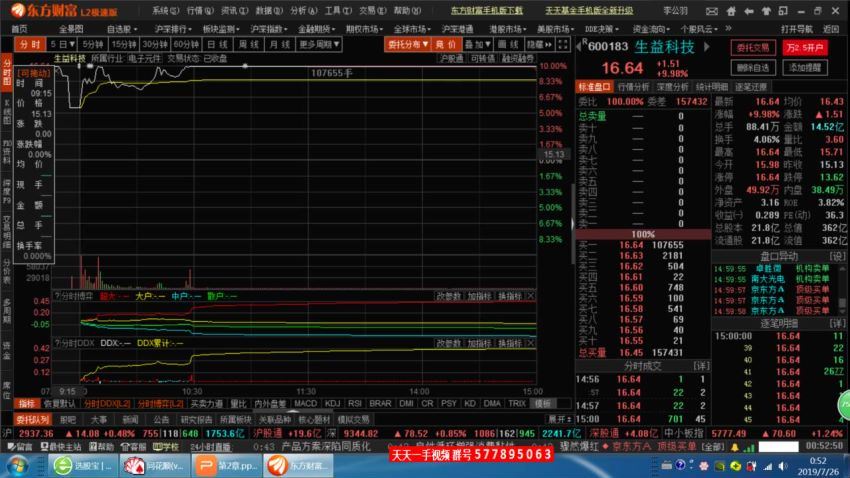Enable the MACD indicator
This screenshot has height=478, width=850.
(305, 403)
